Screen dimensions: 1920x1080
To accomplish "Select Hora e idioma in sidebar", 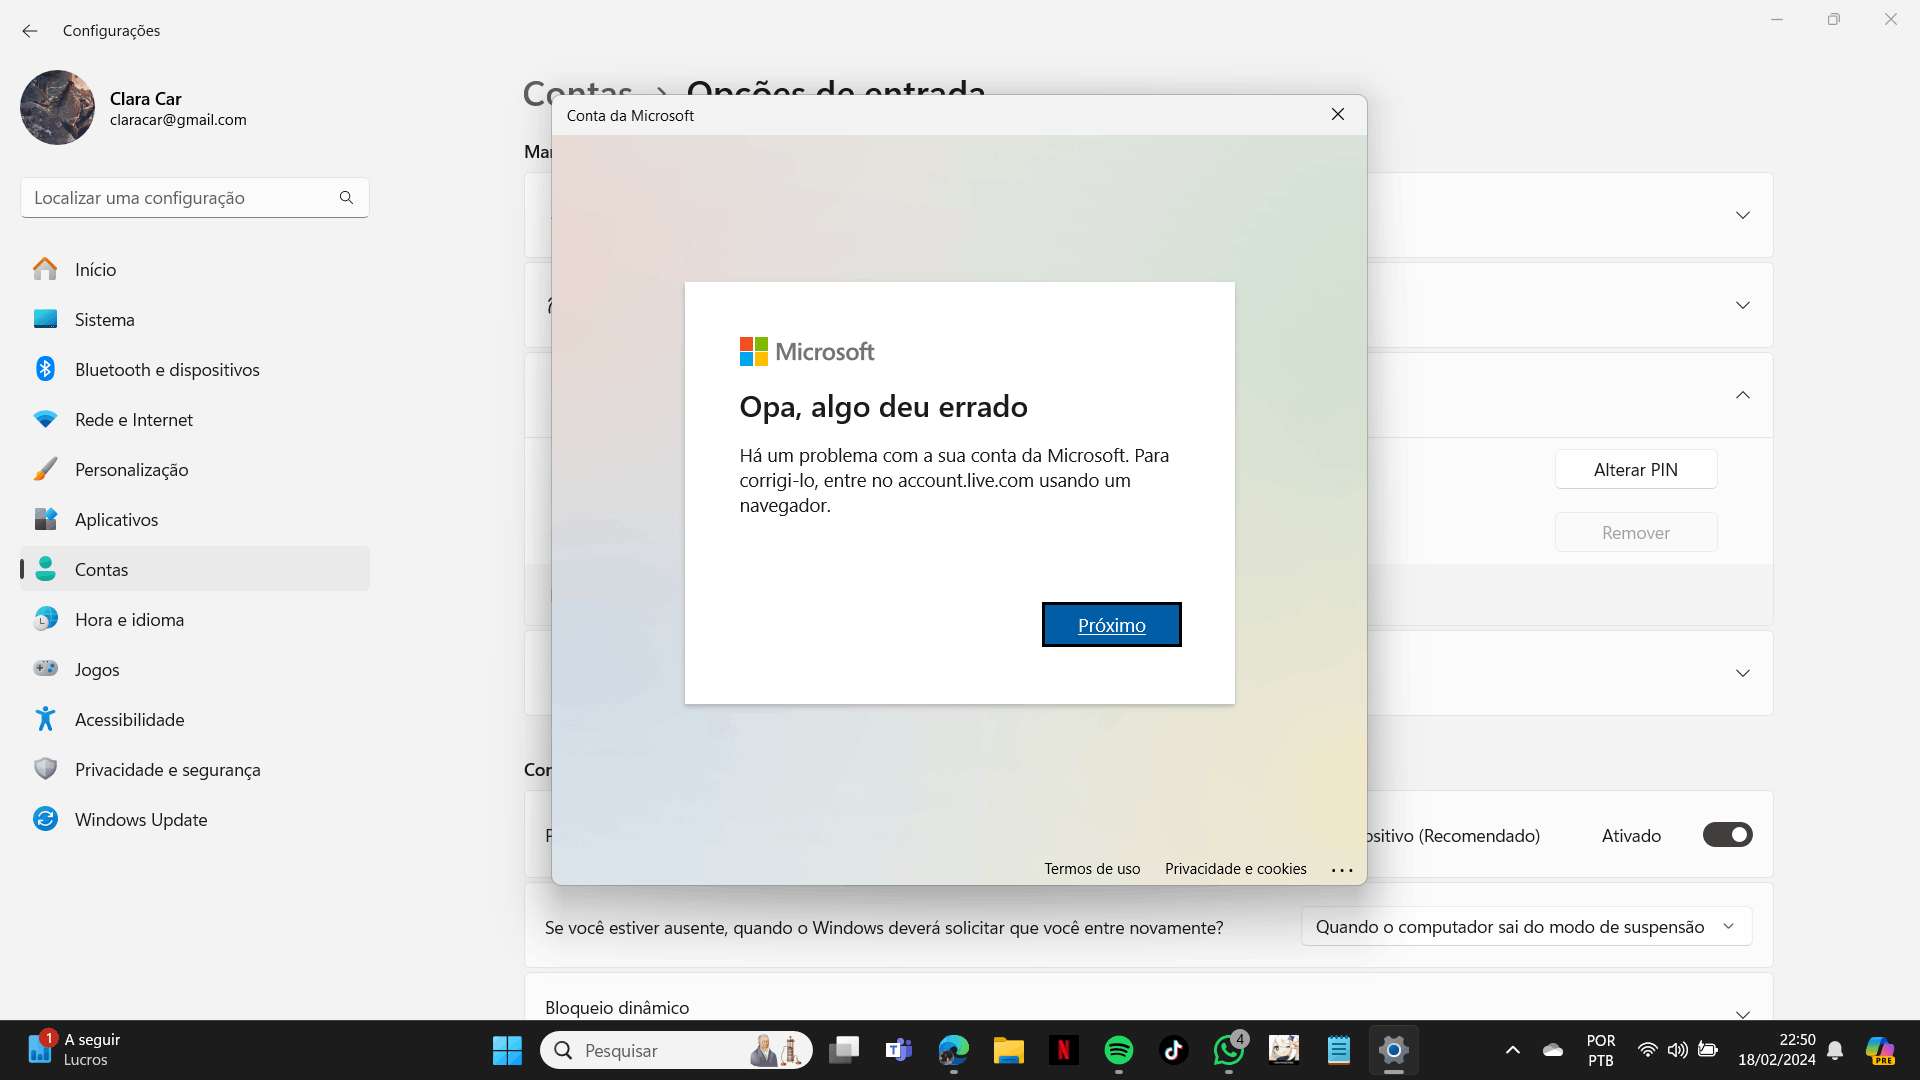I will pos(129,620).
